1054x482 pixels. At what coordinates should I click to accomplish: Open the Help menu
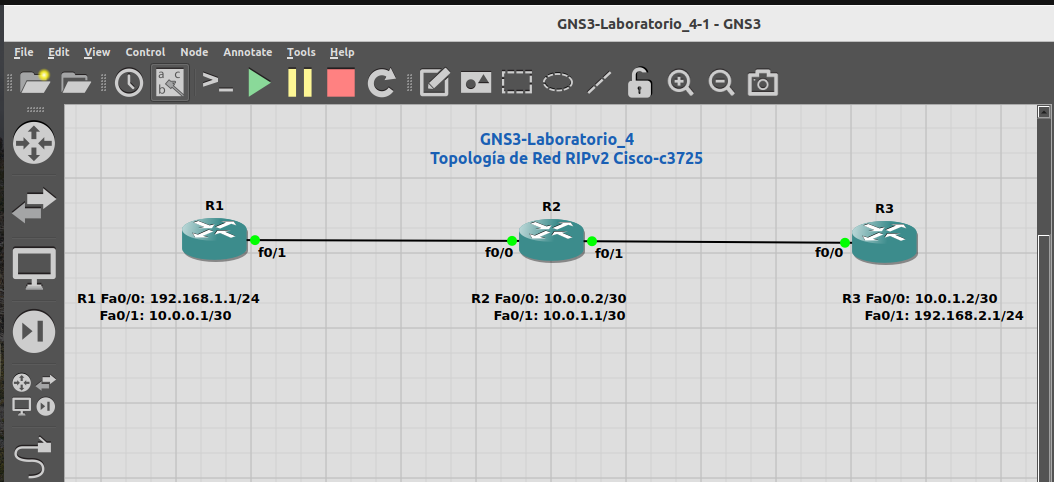click(342, 52)
